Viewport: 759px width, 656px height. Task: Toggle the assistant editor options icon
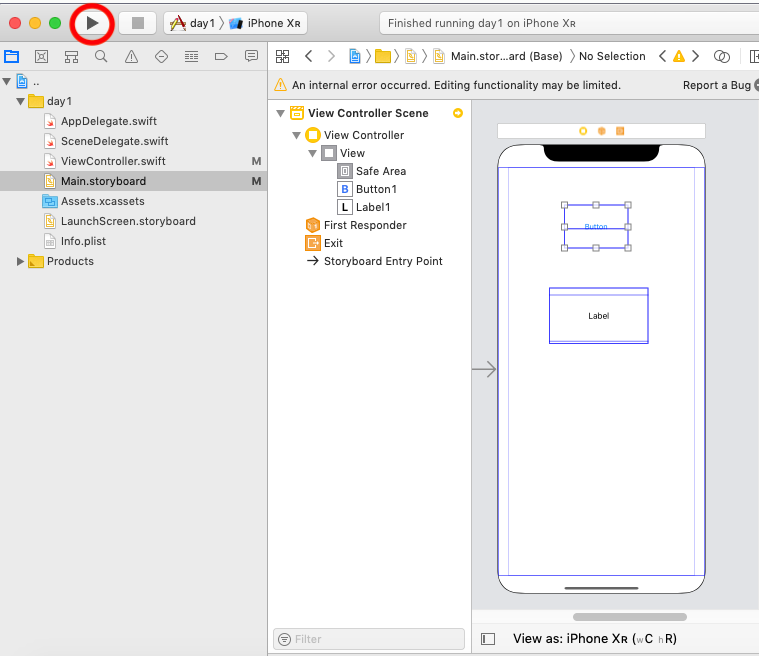pos(721,56)
